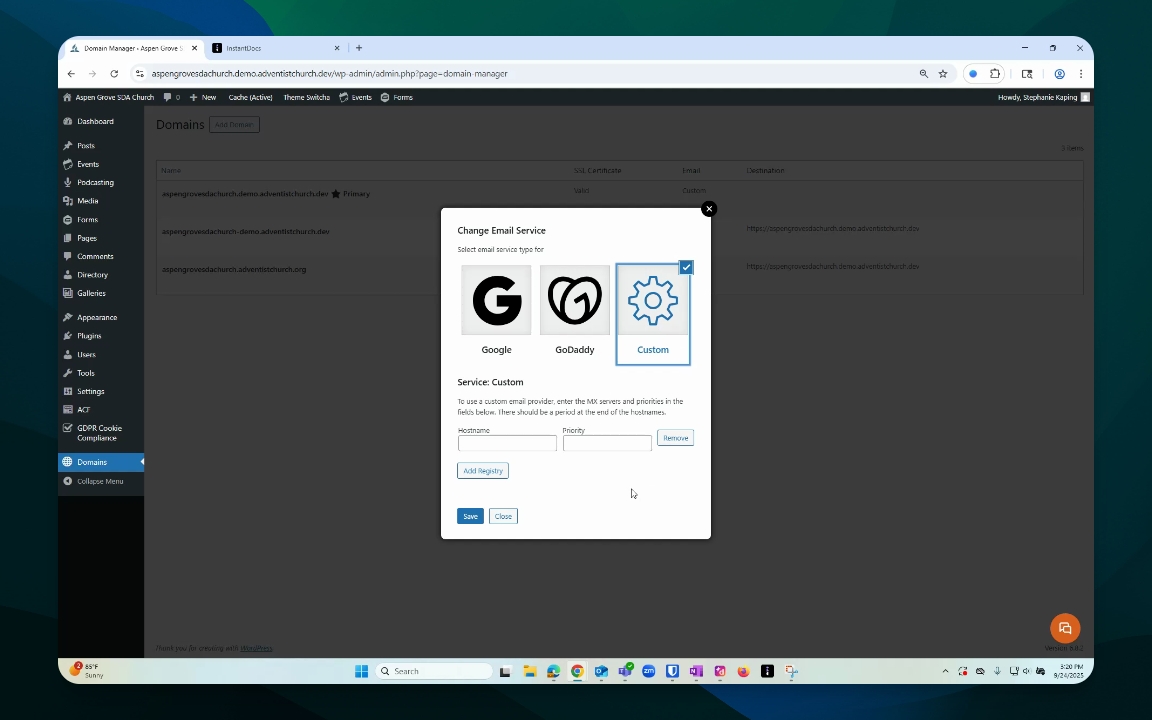Save the email service settings
This screenshot has width=1152, height=720.
470,516
